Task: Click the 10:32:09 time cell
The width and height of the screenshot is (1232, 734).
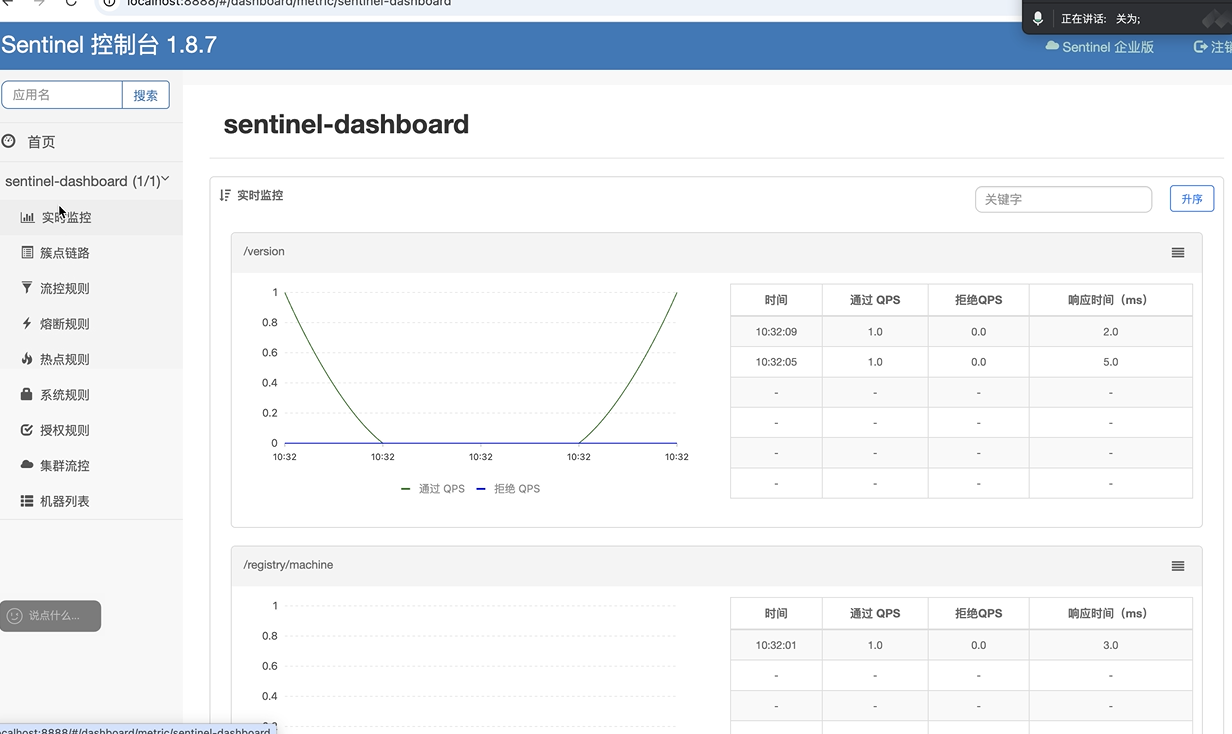Action: tap(776, 332)
